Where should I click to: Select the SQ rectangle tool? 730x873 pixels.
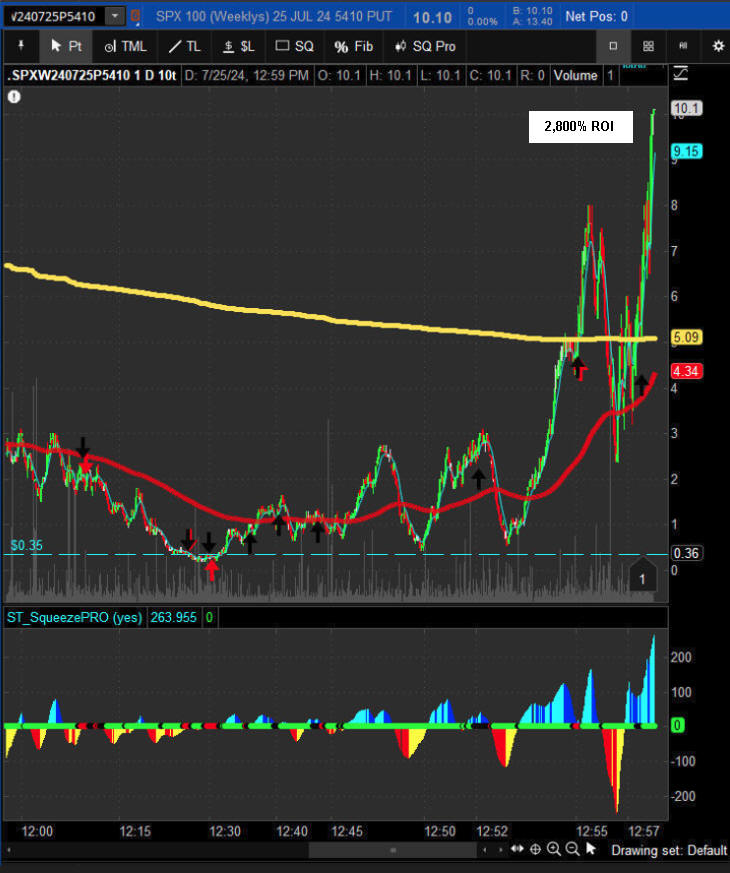point(295,46)
